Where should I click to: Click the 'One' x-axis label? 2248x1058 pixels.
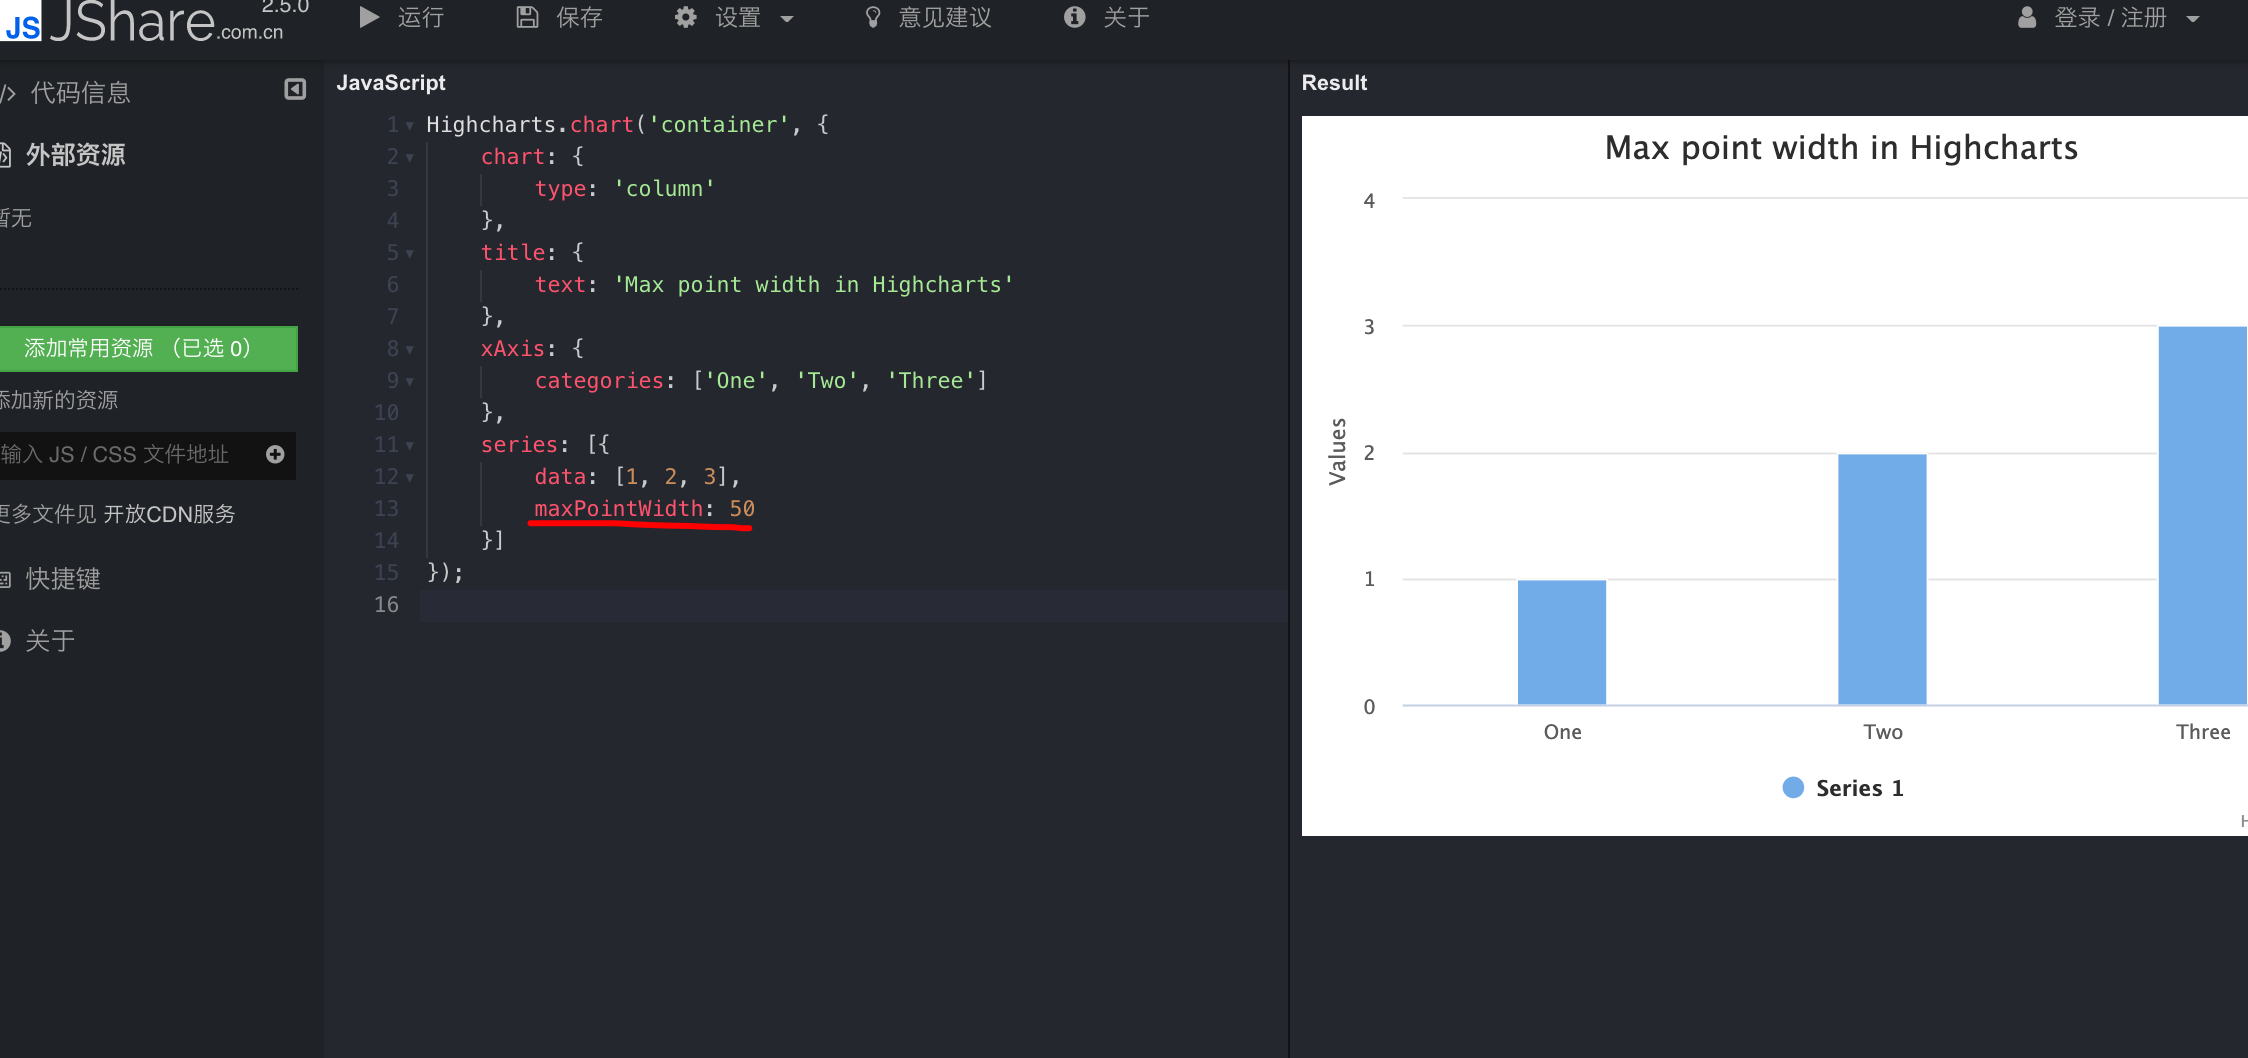tap(1562, 732)
